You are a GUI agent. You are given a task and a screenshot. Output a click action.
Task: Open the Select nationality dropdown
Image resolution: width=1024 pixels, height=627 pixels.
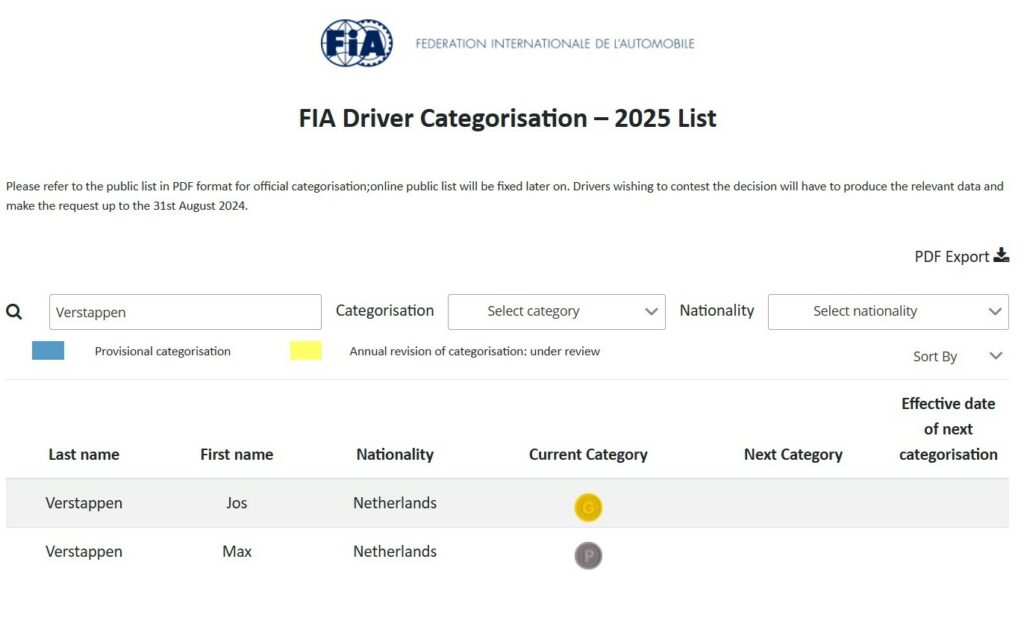tap(888, 312)
